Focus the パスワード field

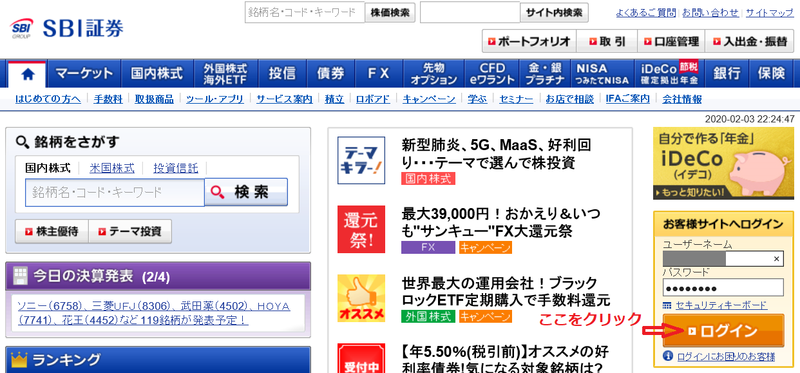coord(723,288)
